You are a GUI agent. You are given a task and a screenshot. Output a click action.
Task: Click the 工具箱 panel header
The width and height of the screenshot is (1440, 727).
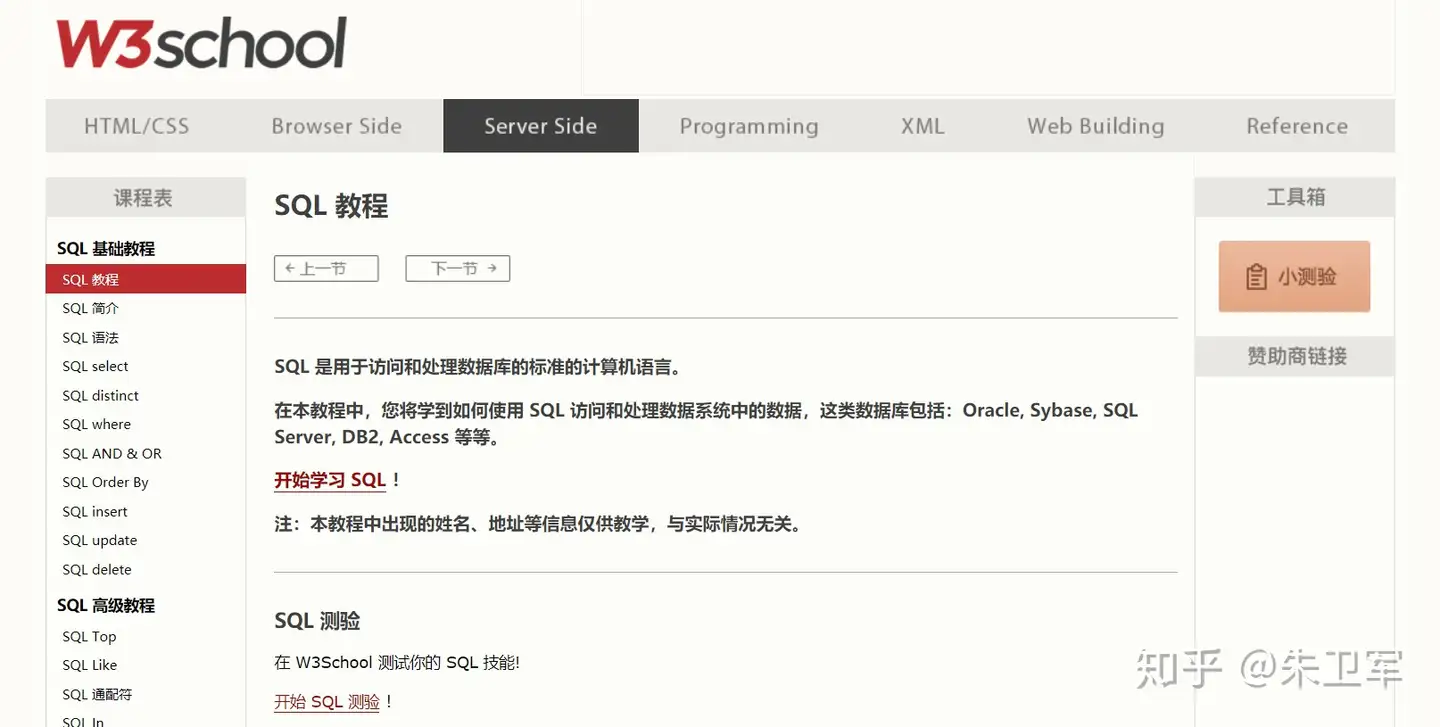tap(1295, 197)
